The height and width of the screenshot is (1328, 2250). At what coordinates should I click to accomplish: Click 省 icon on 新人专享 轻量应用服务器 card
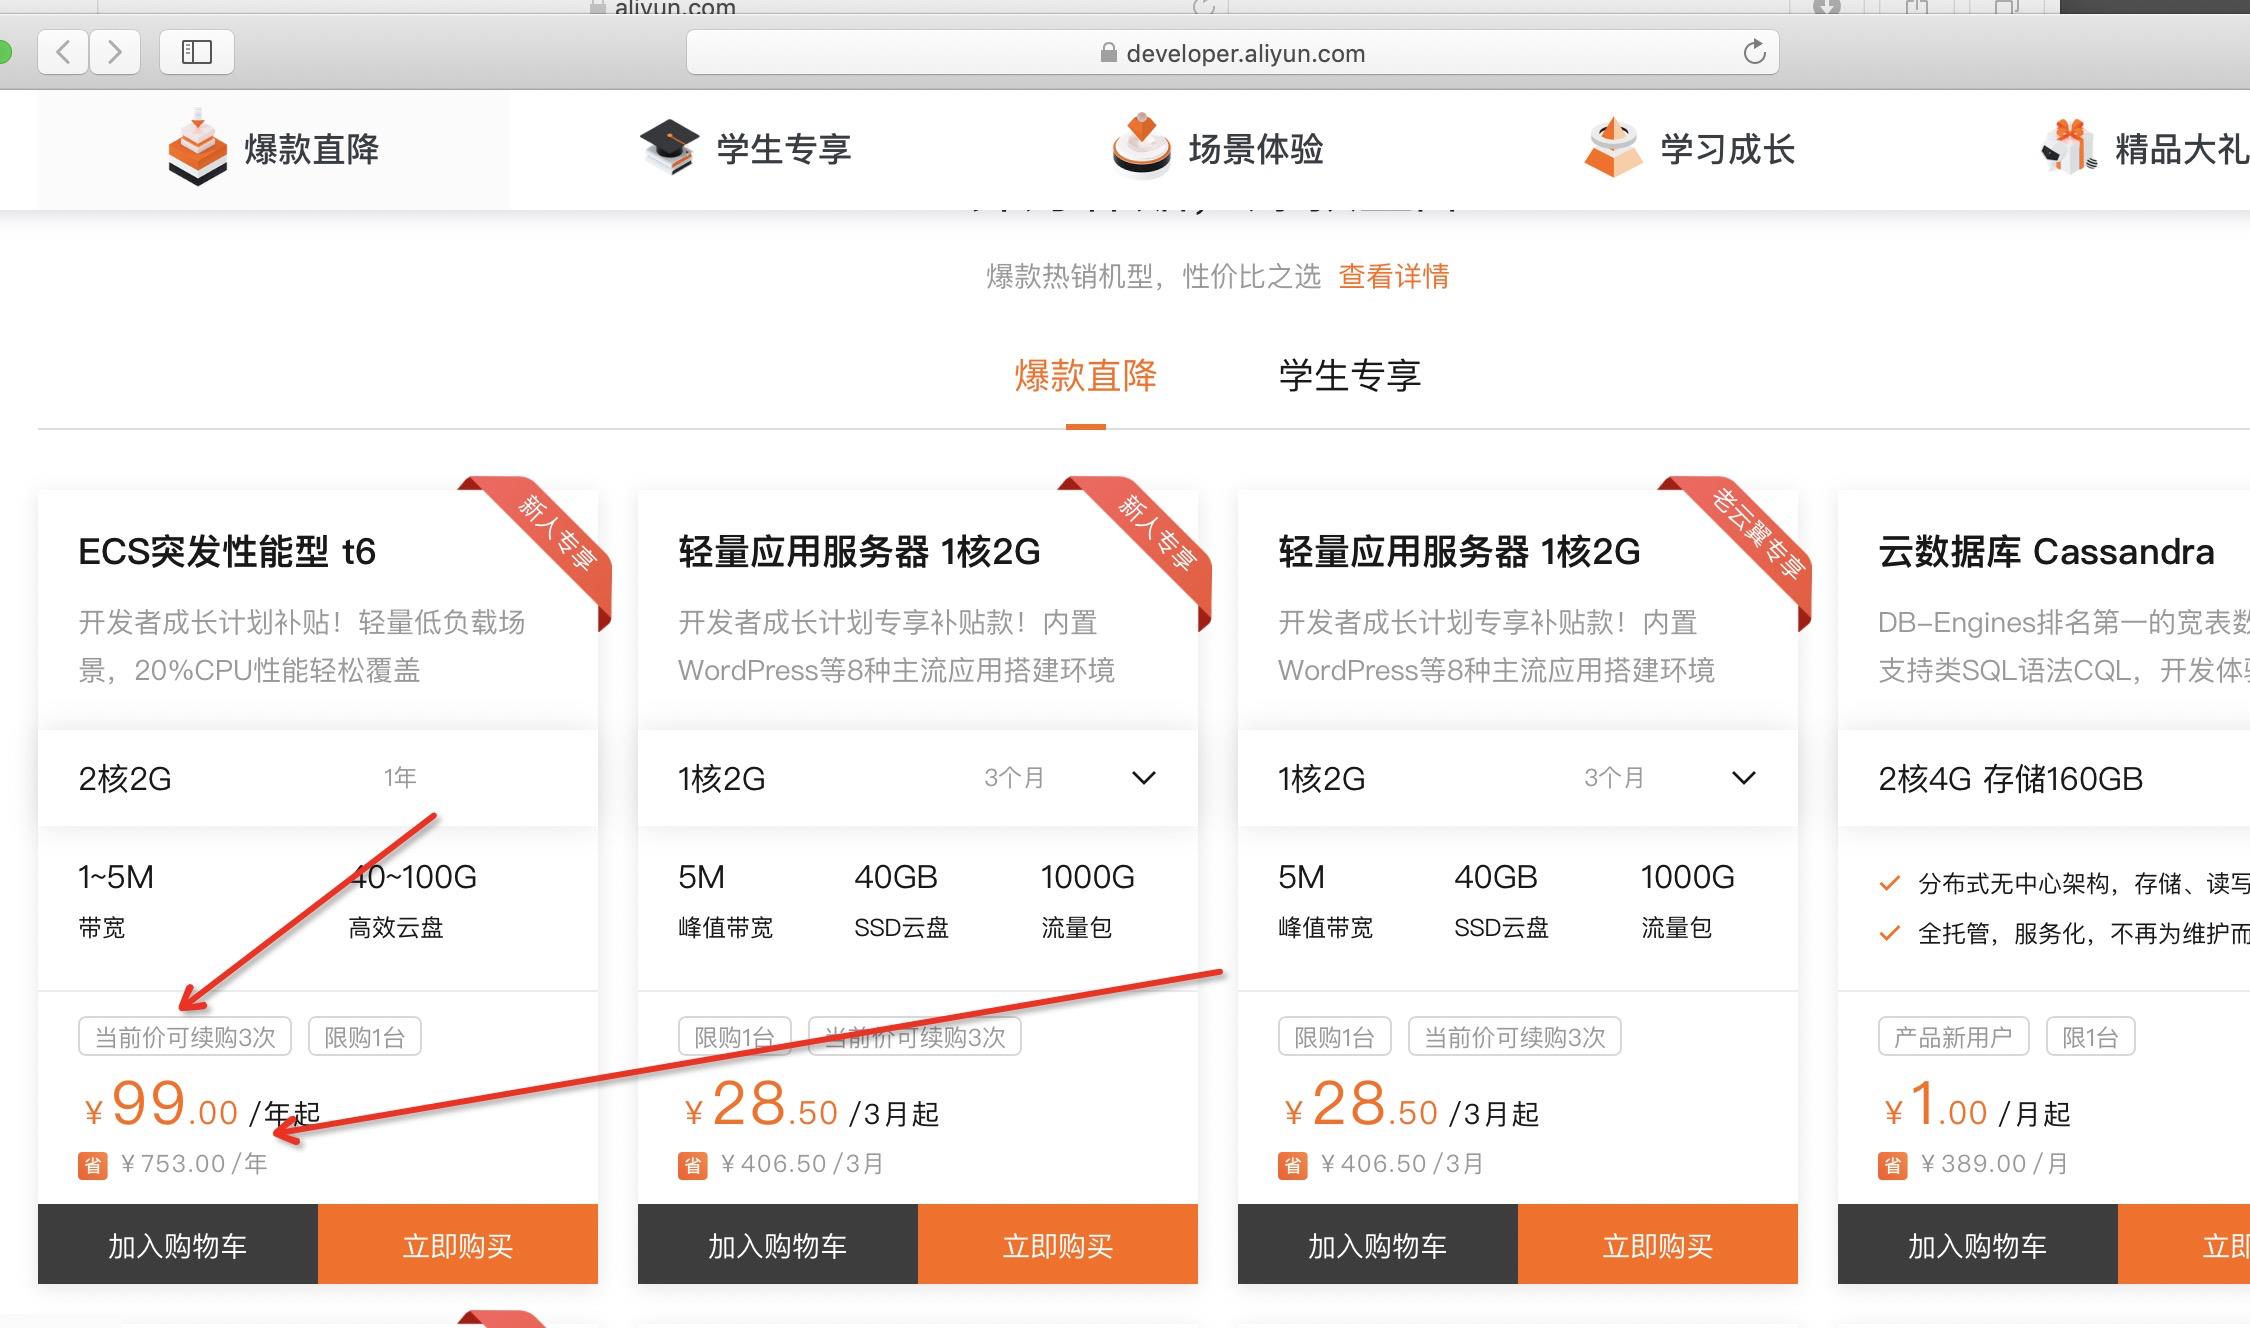(693, 1165)
